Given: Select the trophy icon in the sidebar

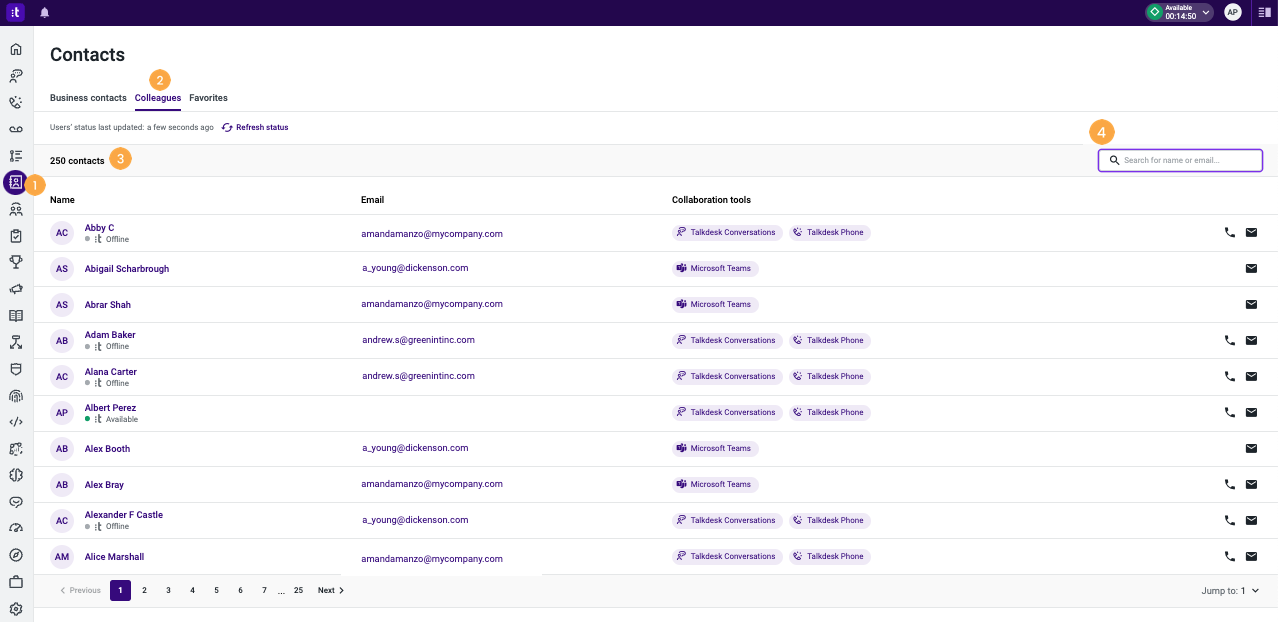Looking at the screenshot, I should pos(15,262).
